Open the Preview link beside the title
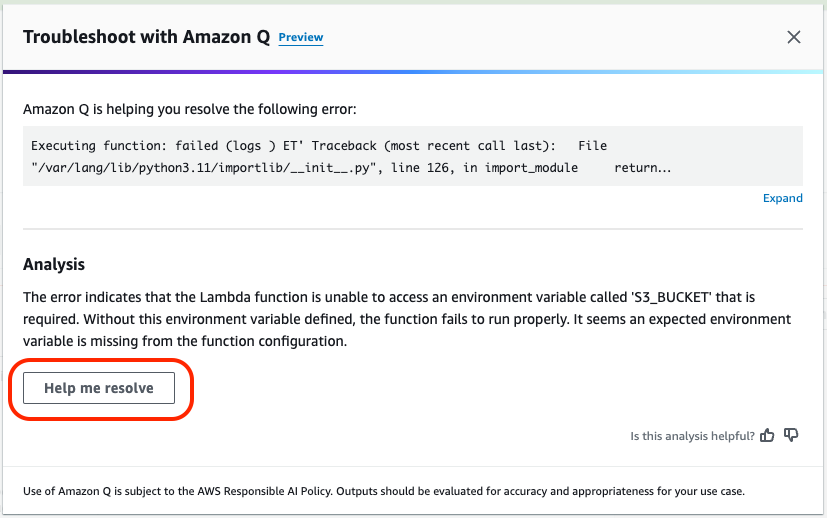 point(301,37)
